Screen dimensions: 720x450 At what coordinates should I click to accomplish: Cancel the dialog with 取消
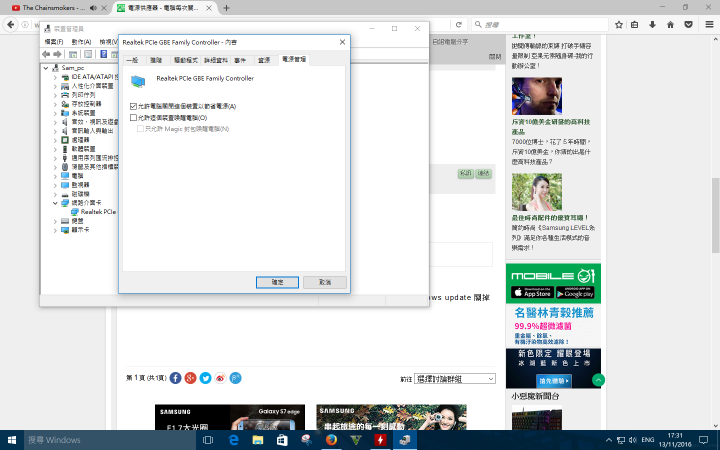[325, 282]
